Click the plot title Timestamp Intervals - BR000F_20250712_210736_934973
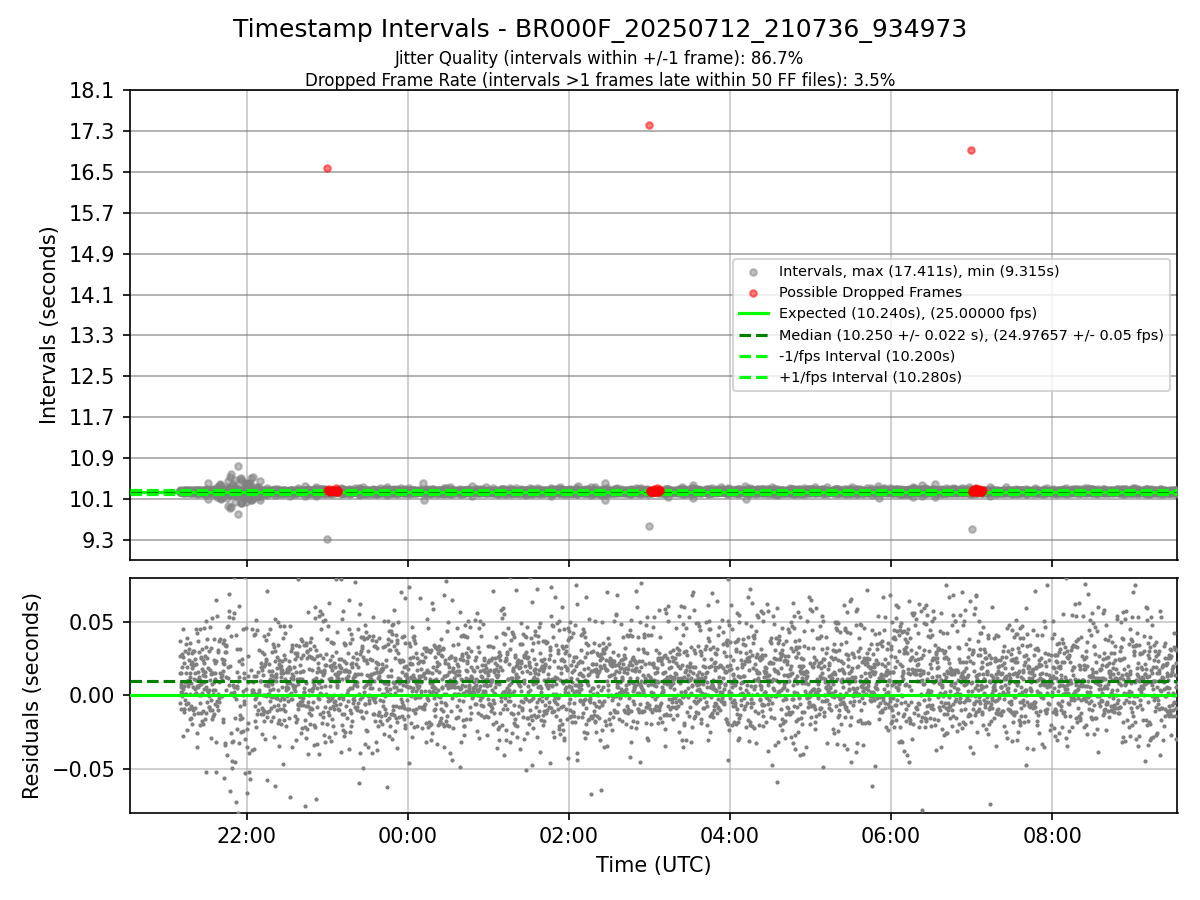 (x=600, y=29)
